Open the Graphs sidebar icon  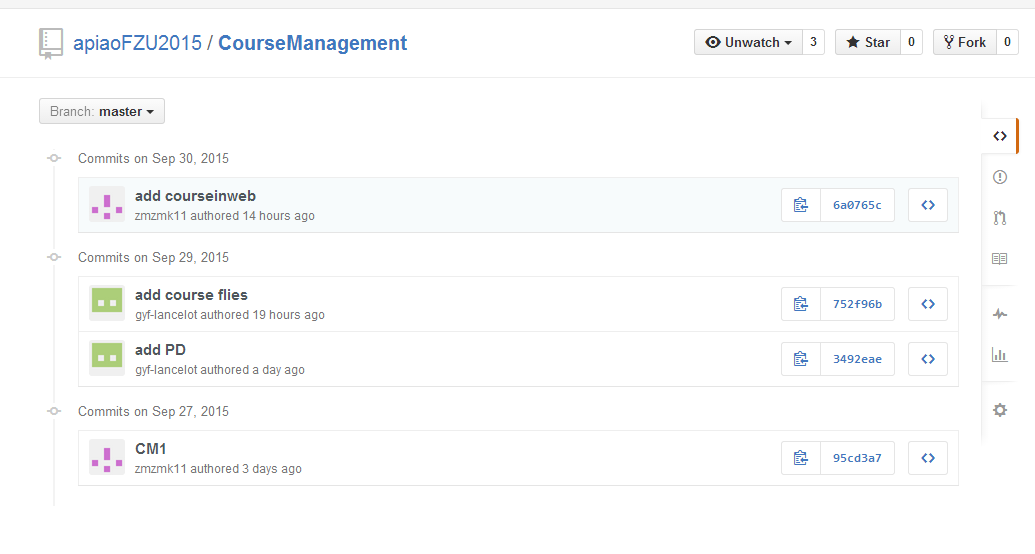pos(1000,355)
